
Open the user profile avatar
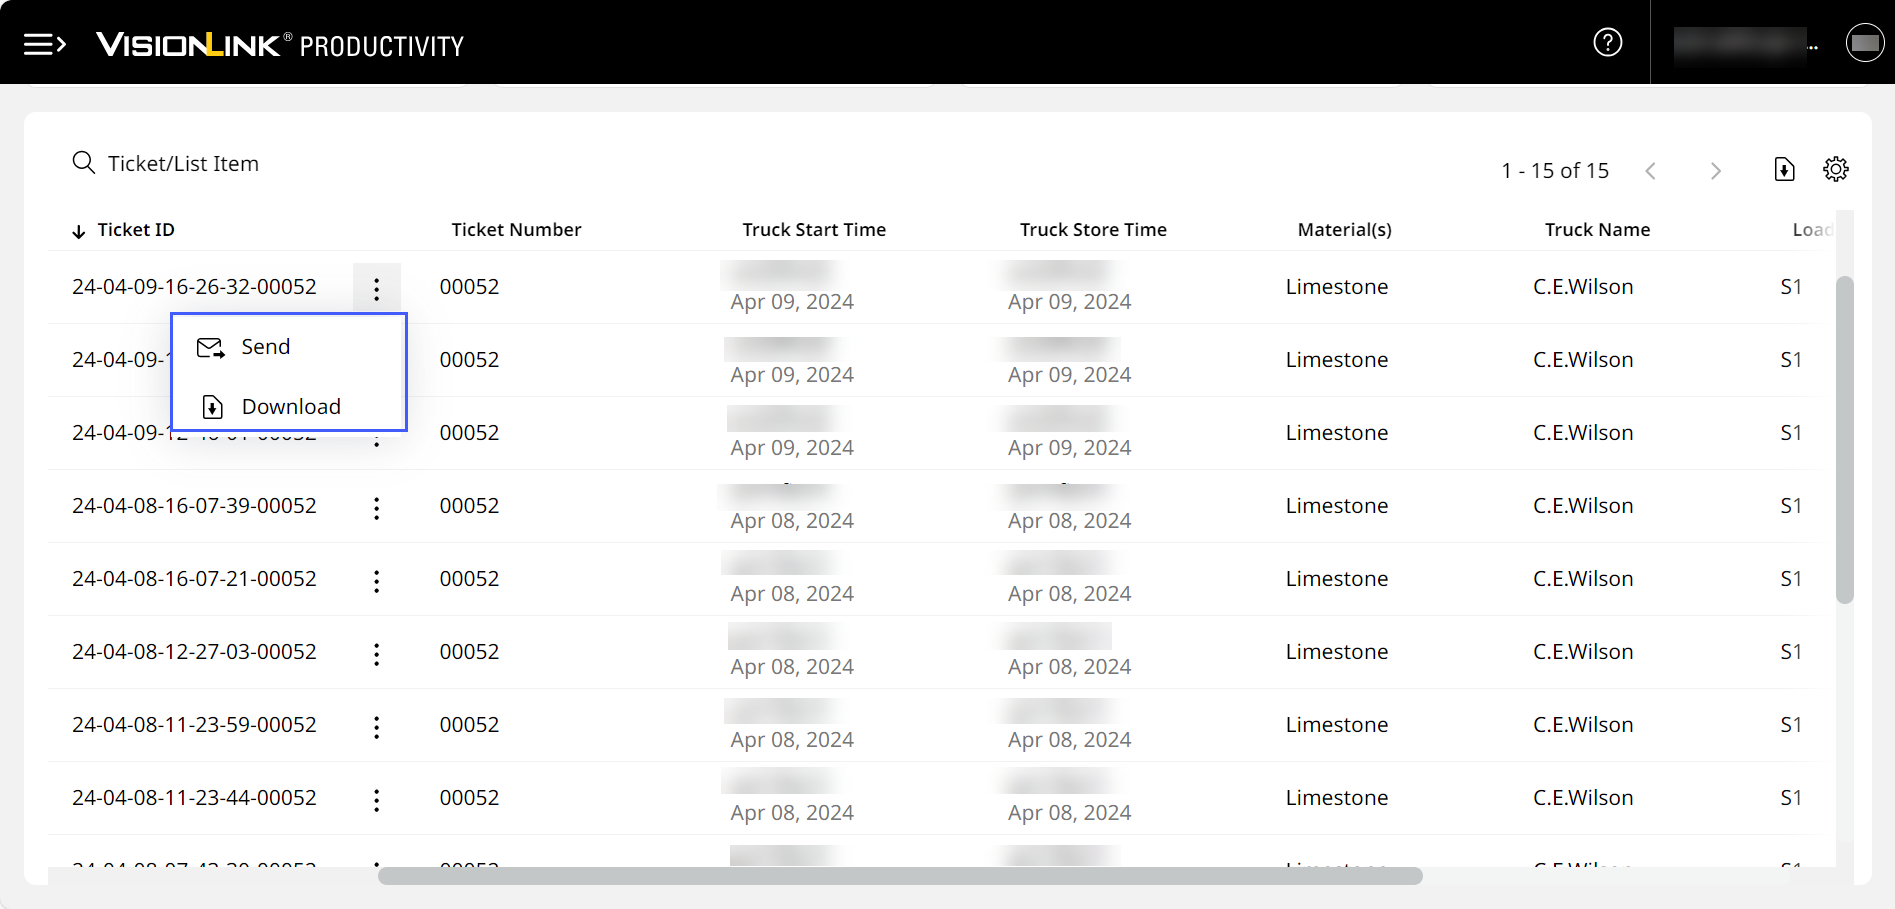coord(1864,43)
